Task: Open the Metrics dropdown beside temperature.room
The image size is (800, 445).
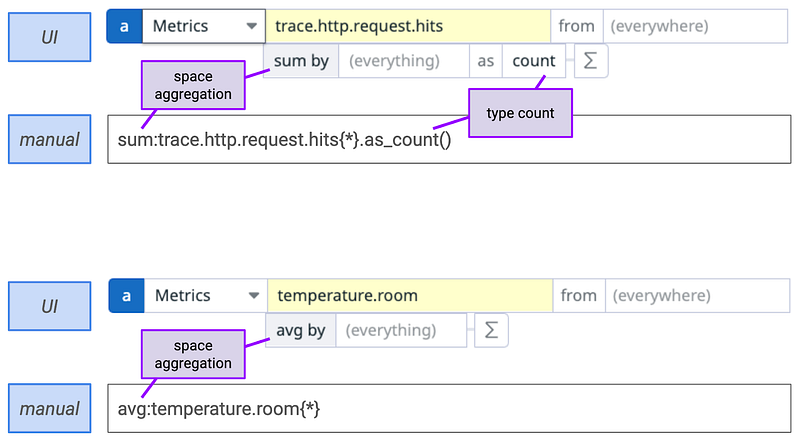Action: coord(205,295)
